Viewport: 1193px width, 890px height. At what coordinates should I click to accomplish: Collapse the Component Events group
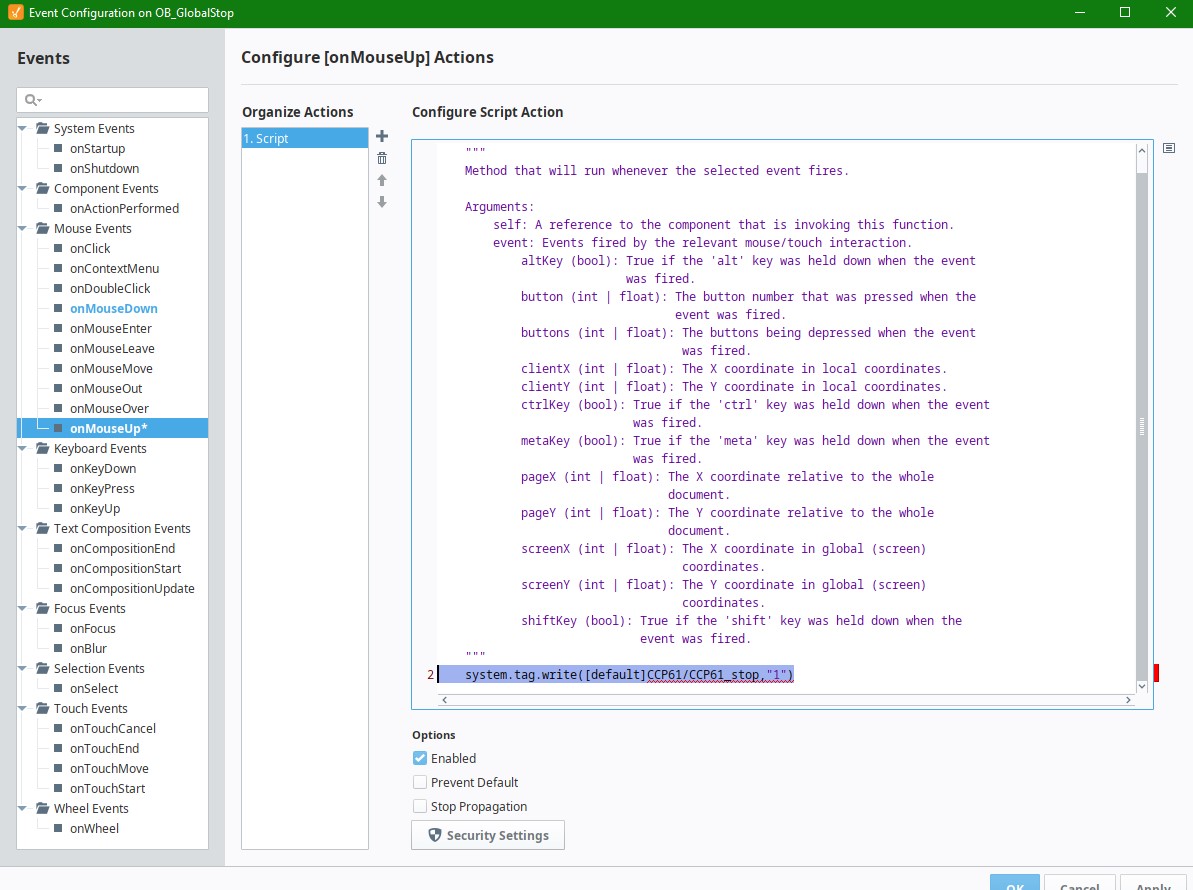23,188
